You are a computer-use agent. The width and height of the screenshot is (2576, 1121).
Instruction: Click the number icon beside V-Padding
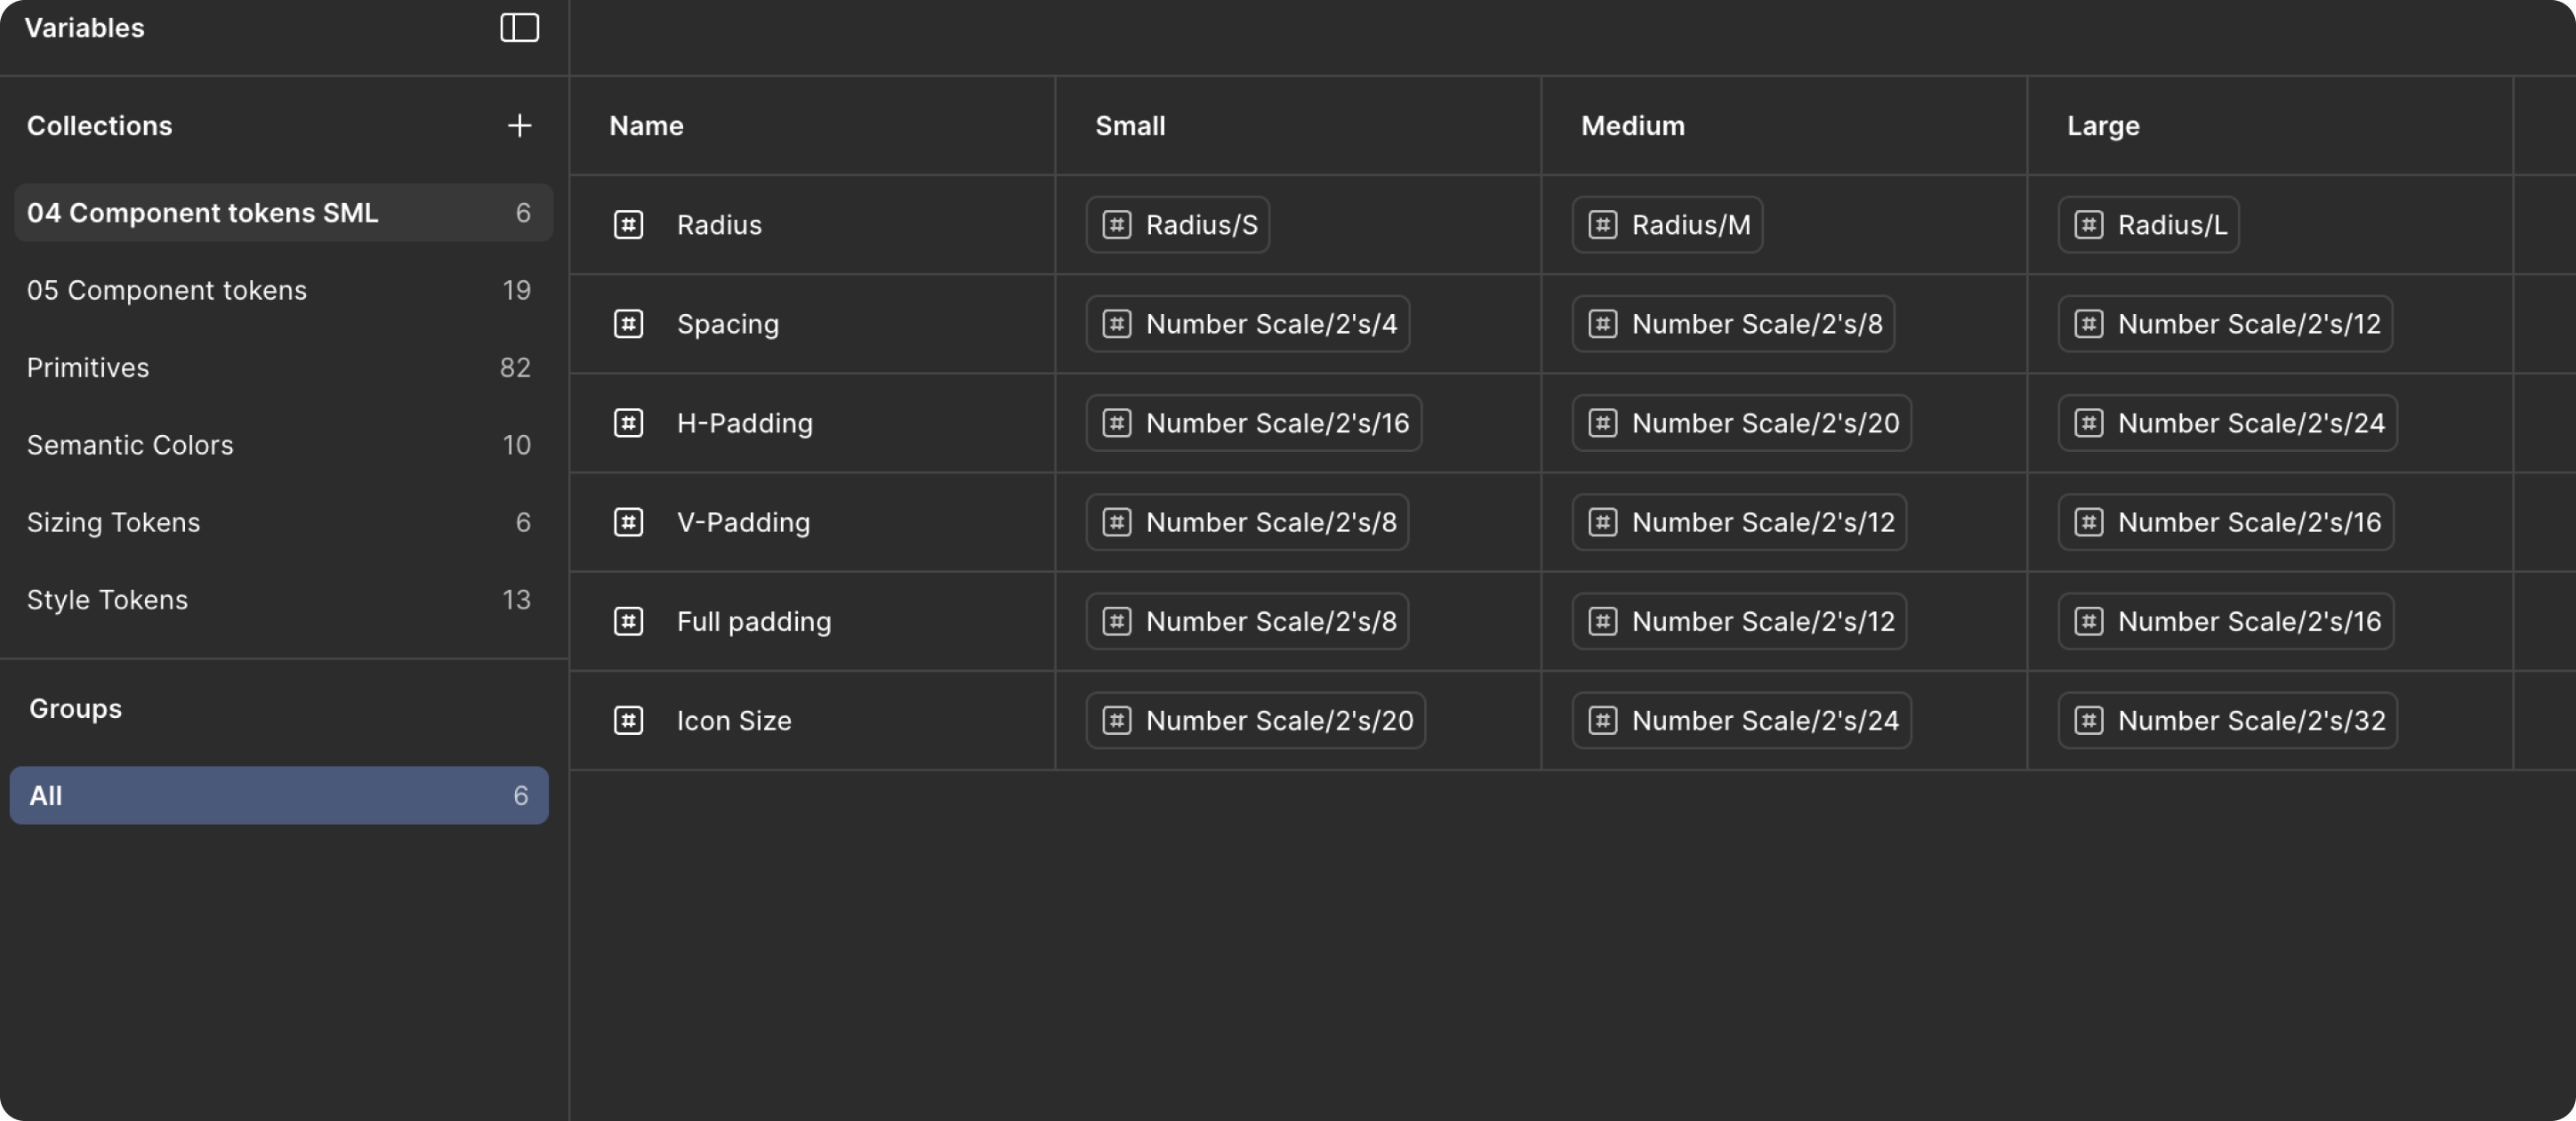pos(628,522)
